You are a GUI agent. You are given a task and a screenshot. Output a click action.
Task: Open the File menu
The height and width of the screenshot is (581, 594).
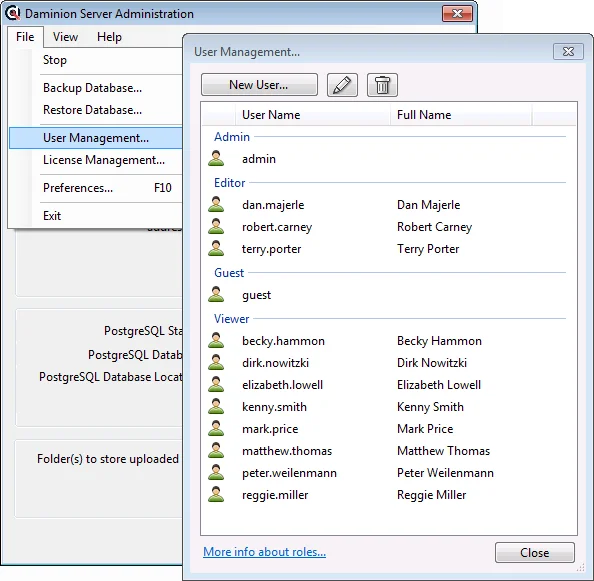pos(25,37)
